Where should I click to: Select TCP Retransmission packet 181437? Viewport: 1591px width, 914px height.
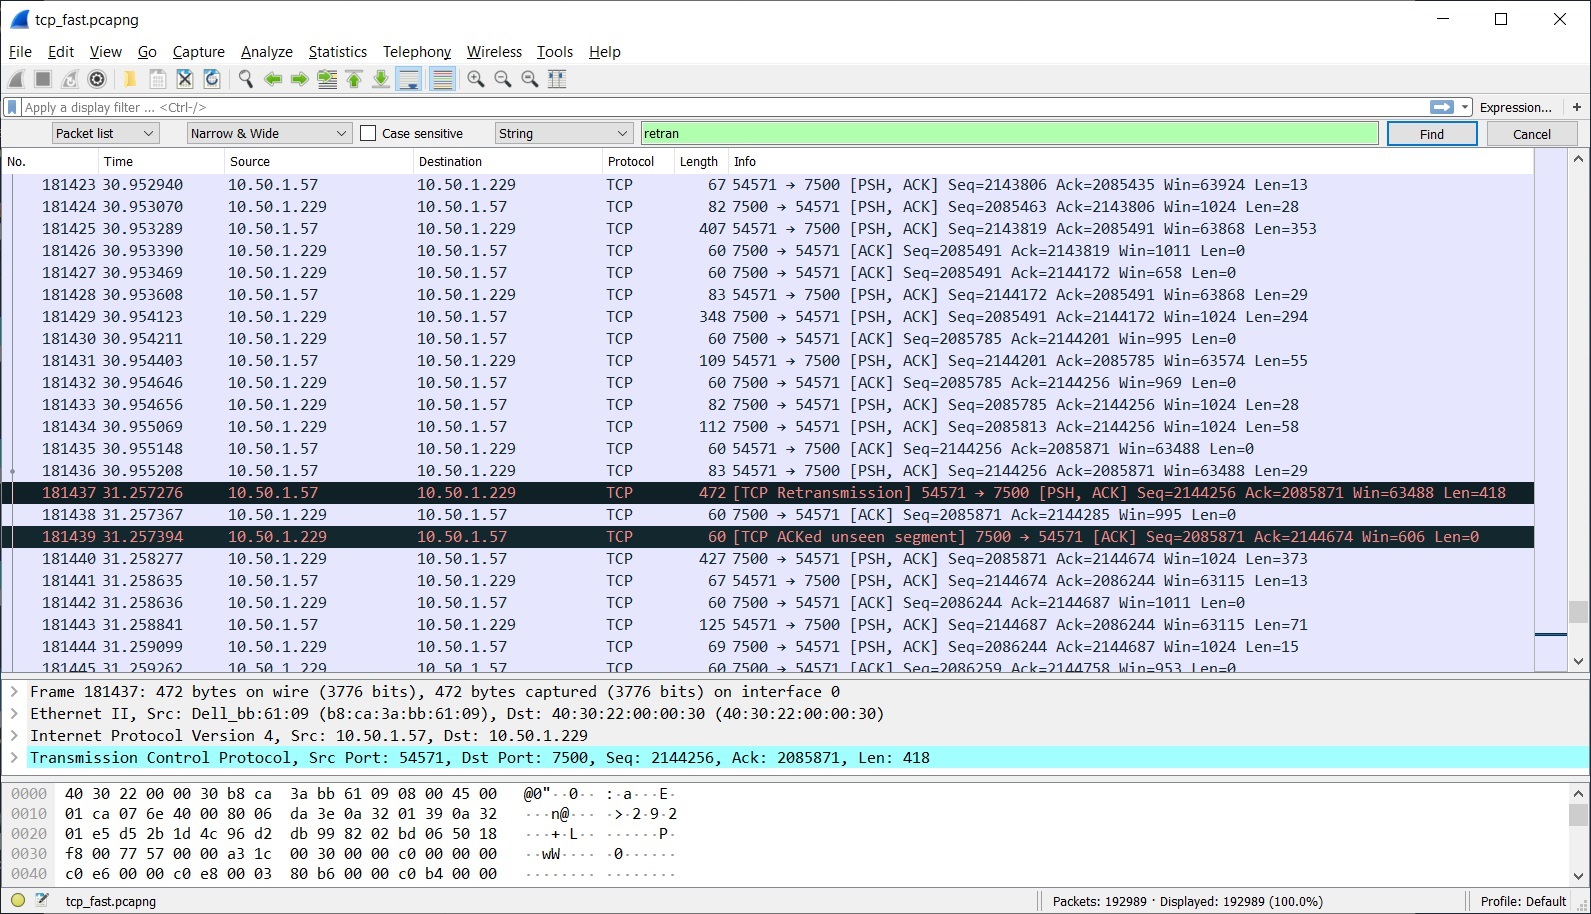768,493
